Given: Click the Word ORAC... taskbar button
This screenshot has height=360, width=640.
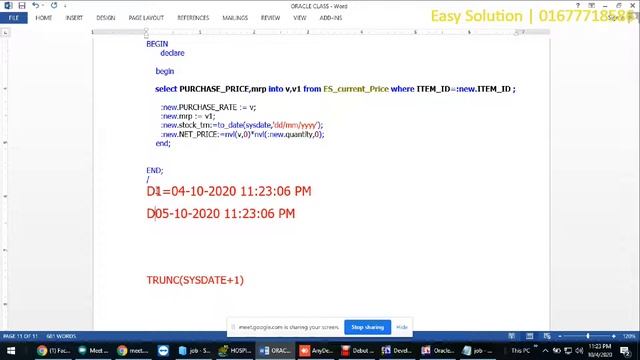Looking at the screenshot, I should 275,351.
